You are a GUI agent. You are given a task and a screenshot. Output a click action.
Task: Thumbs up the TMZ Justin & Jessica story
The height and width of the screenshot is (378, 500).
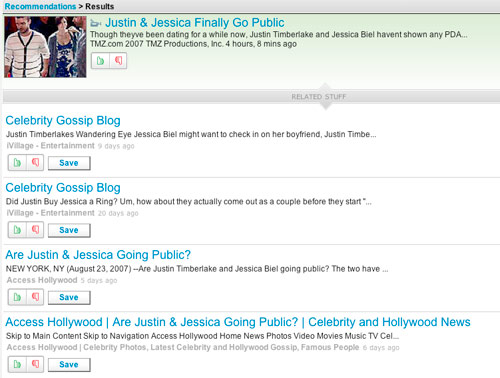click(100, 61)
